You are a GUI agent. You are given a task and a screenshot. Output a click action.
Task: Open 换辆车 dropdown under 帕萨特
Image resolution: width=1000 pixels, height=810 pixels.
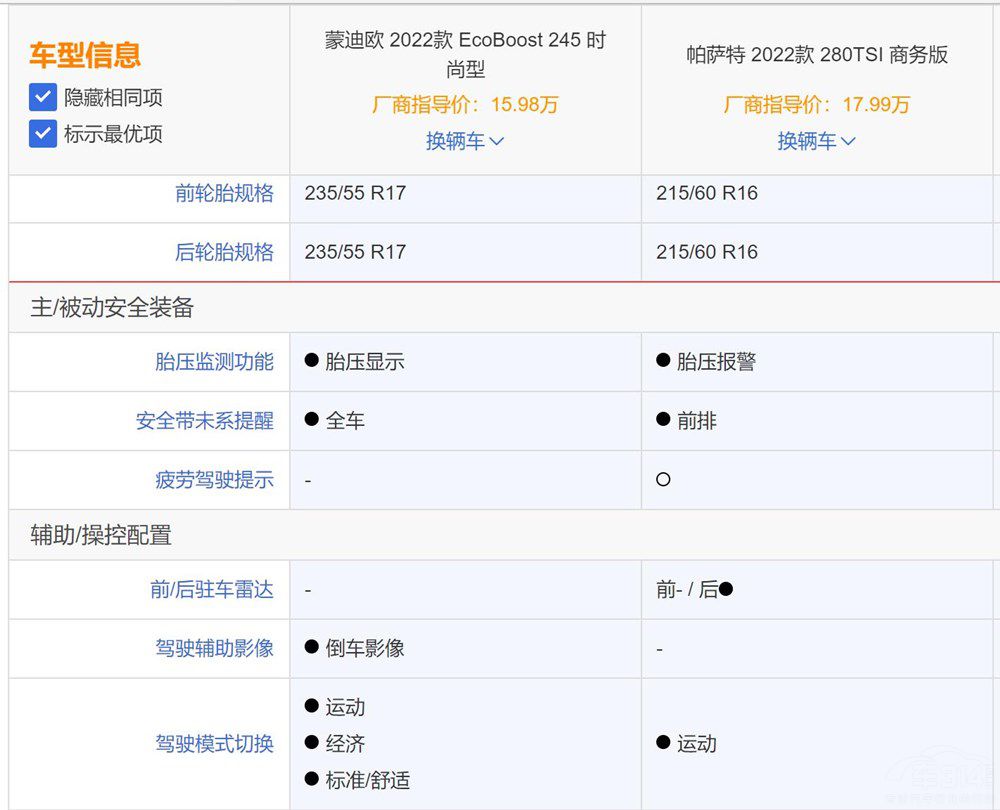tap(816, 141)
